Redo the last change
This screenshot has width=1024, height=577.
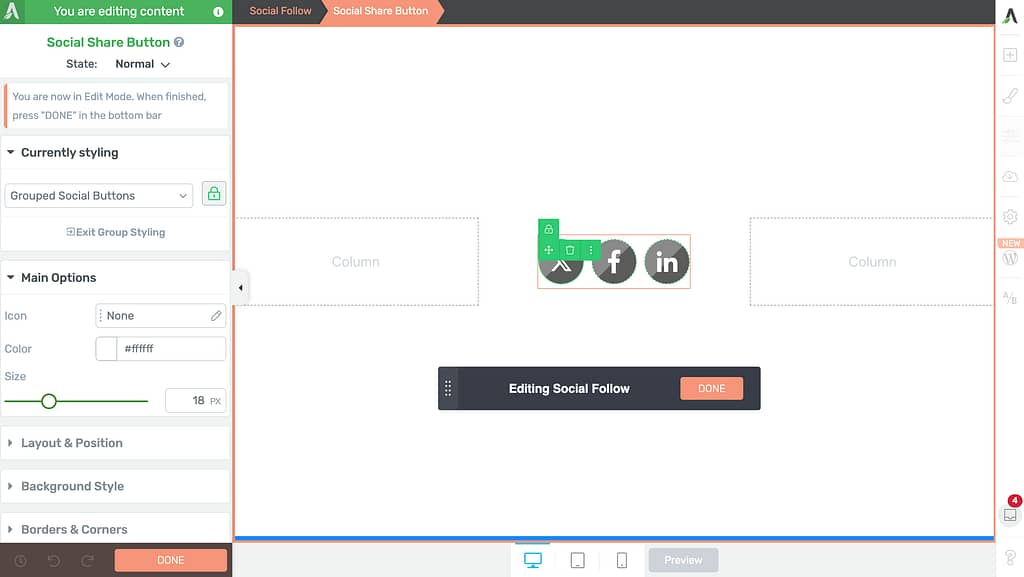pyautogui.click(x=88, y=561)
